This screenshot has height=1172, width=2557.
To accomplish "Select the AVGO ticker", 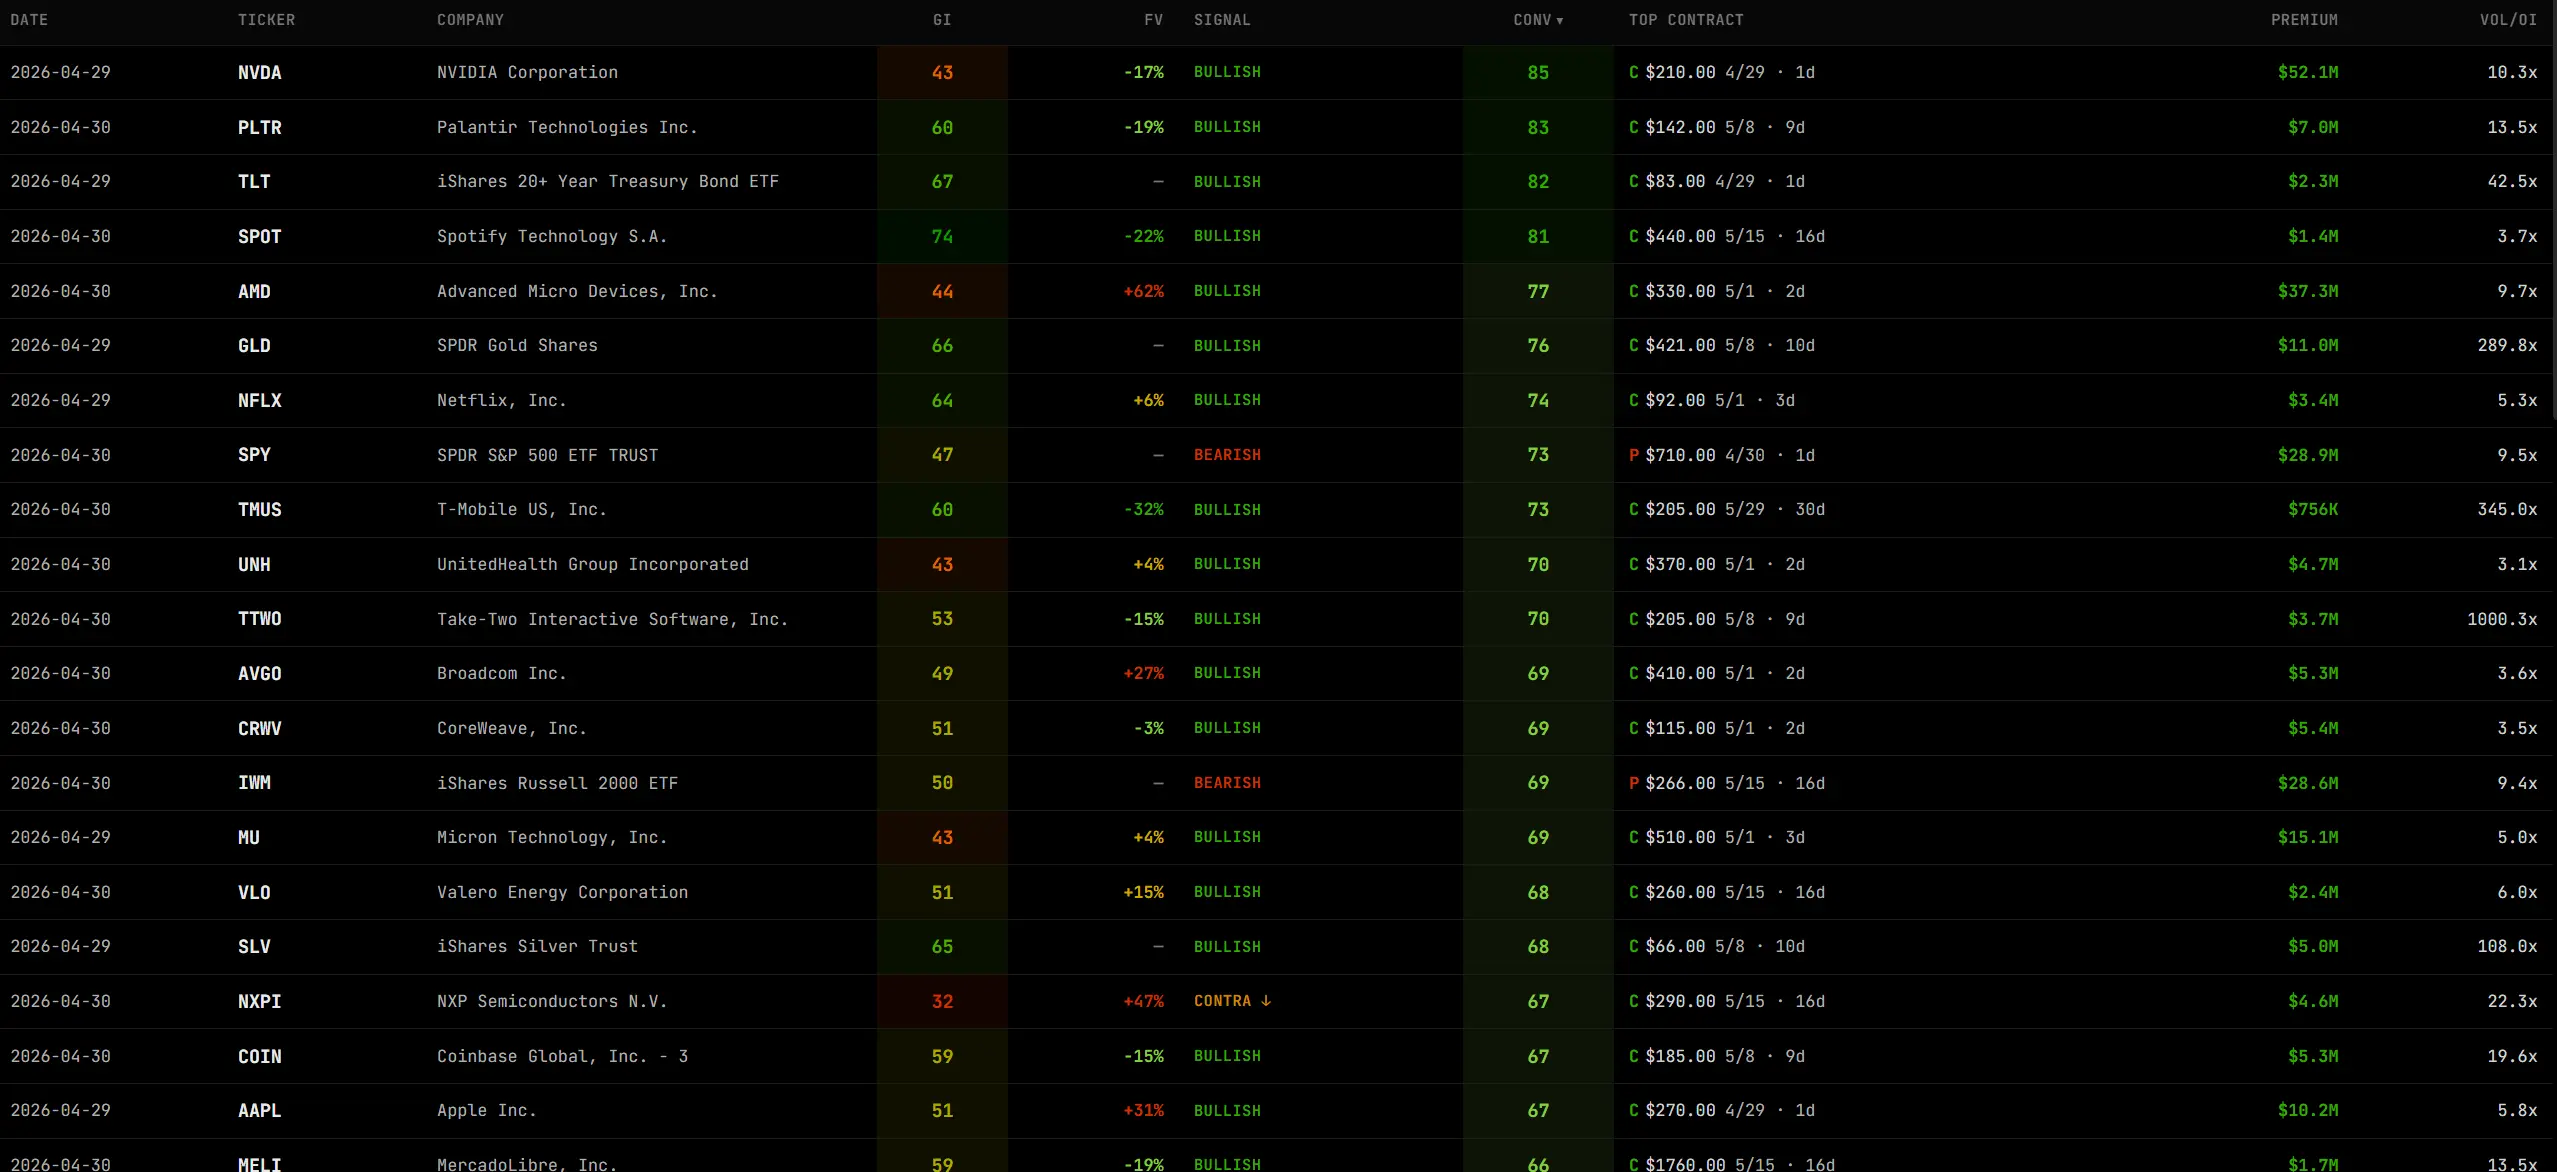I will coord(260,674).
